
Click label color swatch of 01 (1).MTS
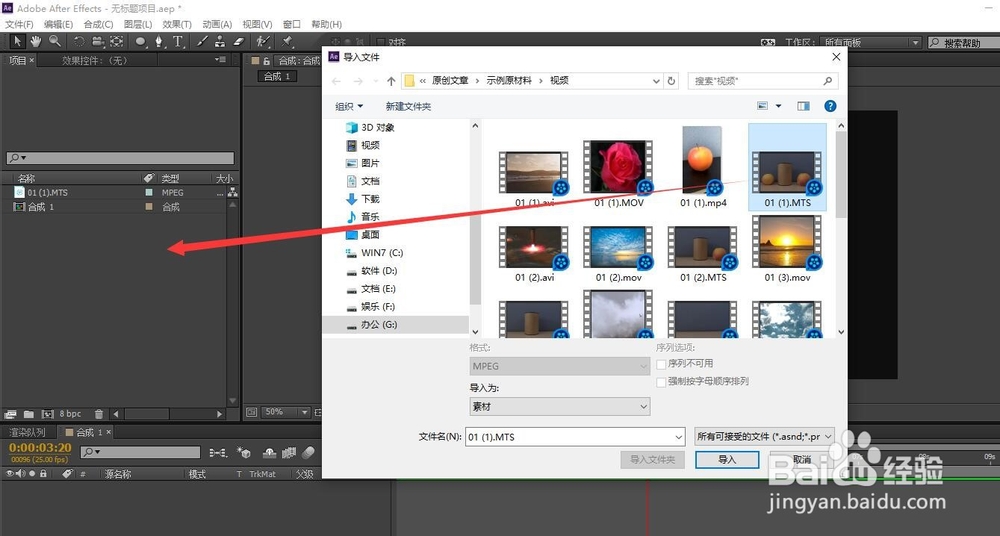click(149, 192)
